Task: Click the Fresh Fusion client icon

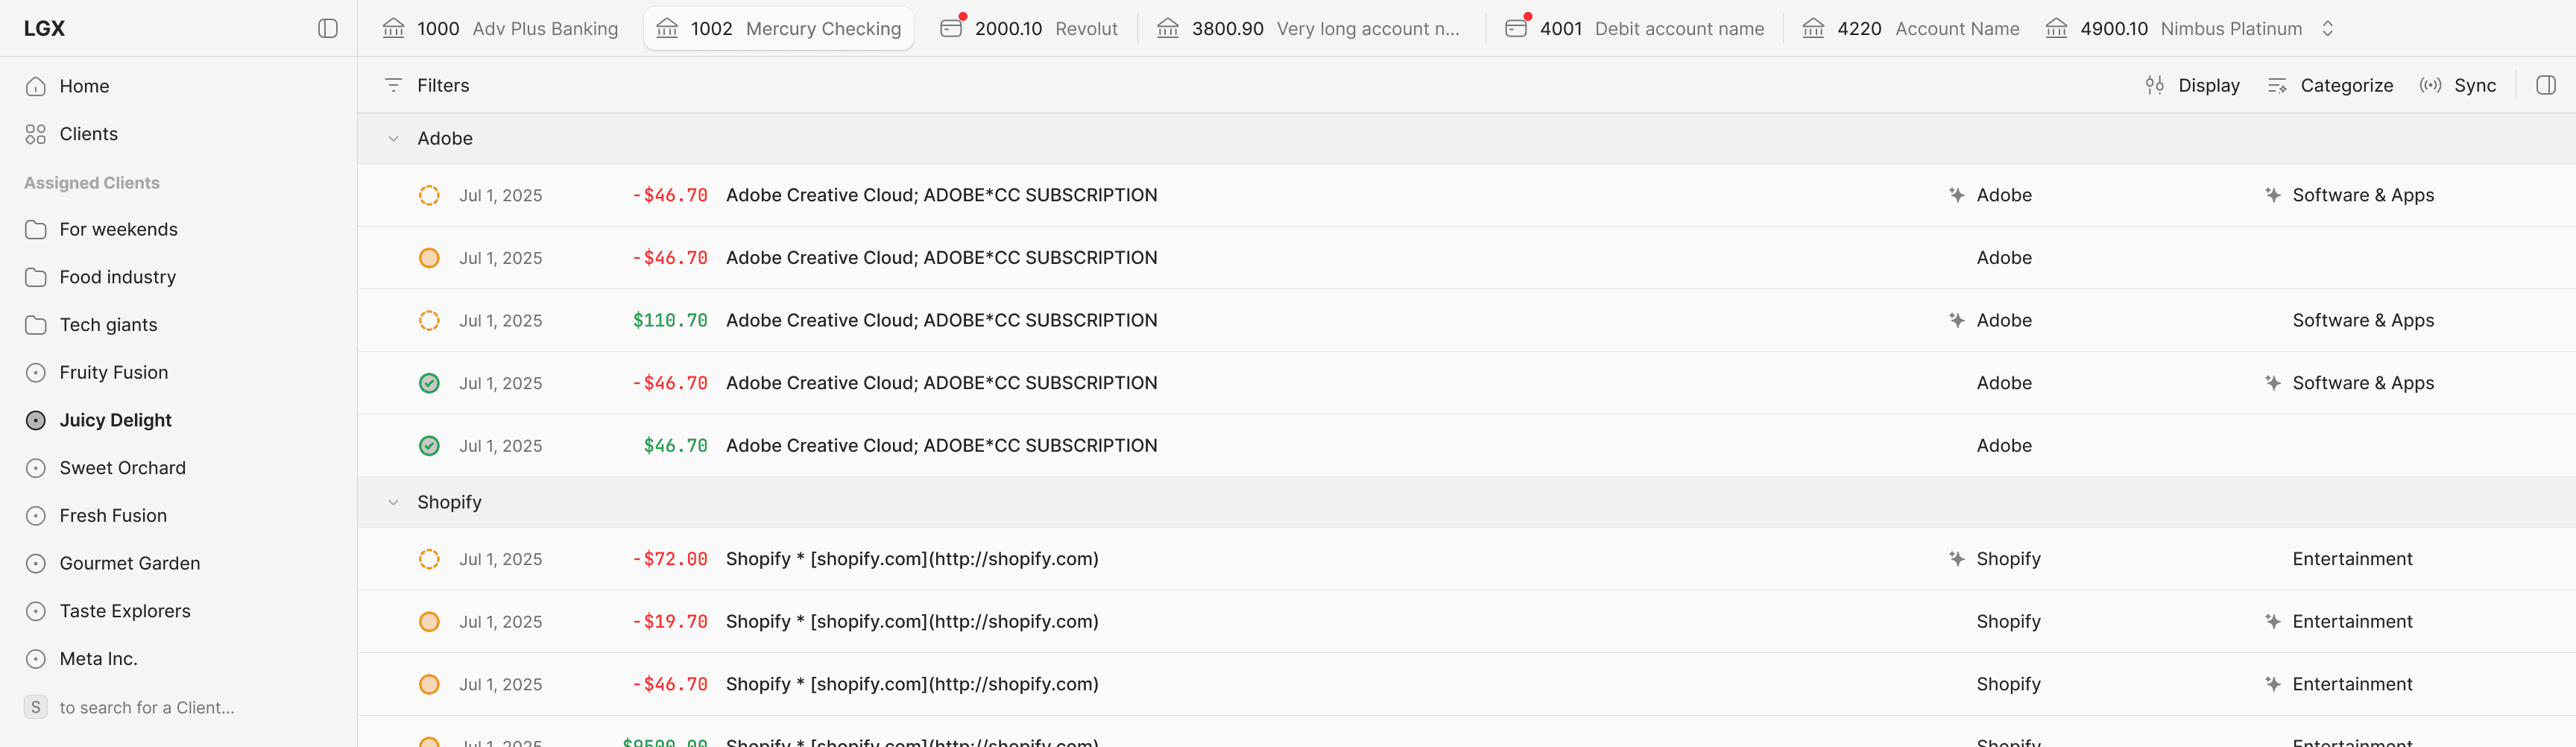Action: click(36, 516)
